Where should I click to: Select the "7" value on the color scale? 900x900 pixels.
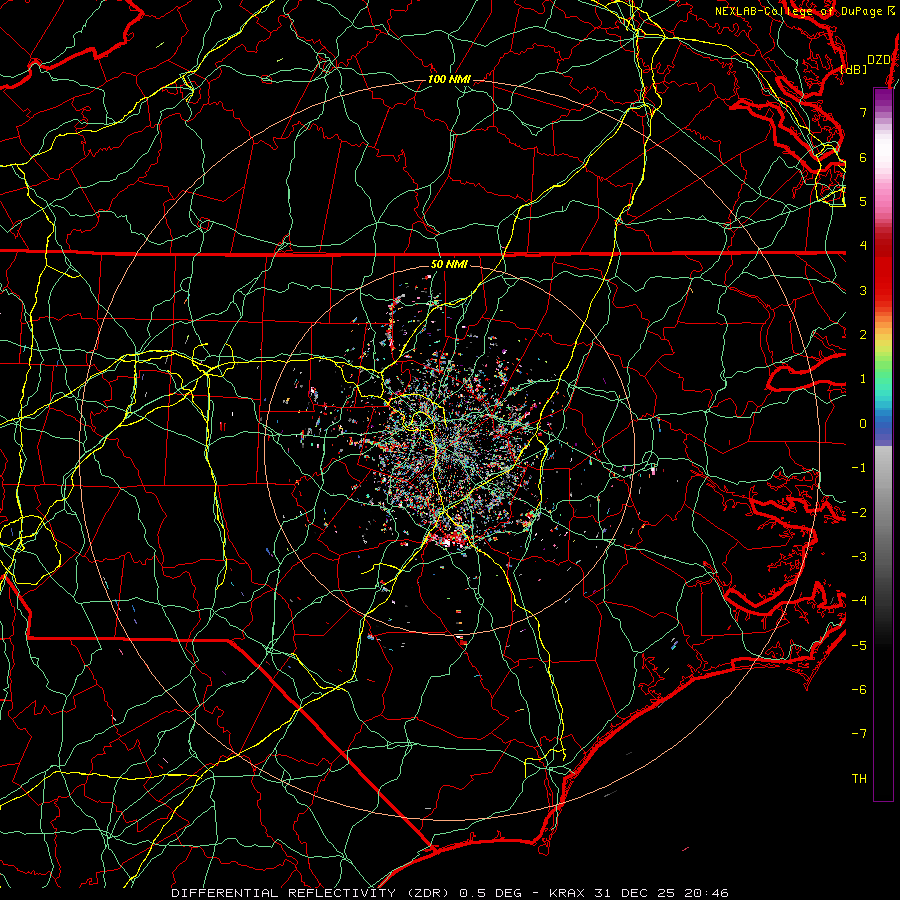[863, 112]
